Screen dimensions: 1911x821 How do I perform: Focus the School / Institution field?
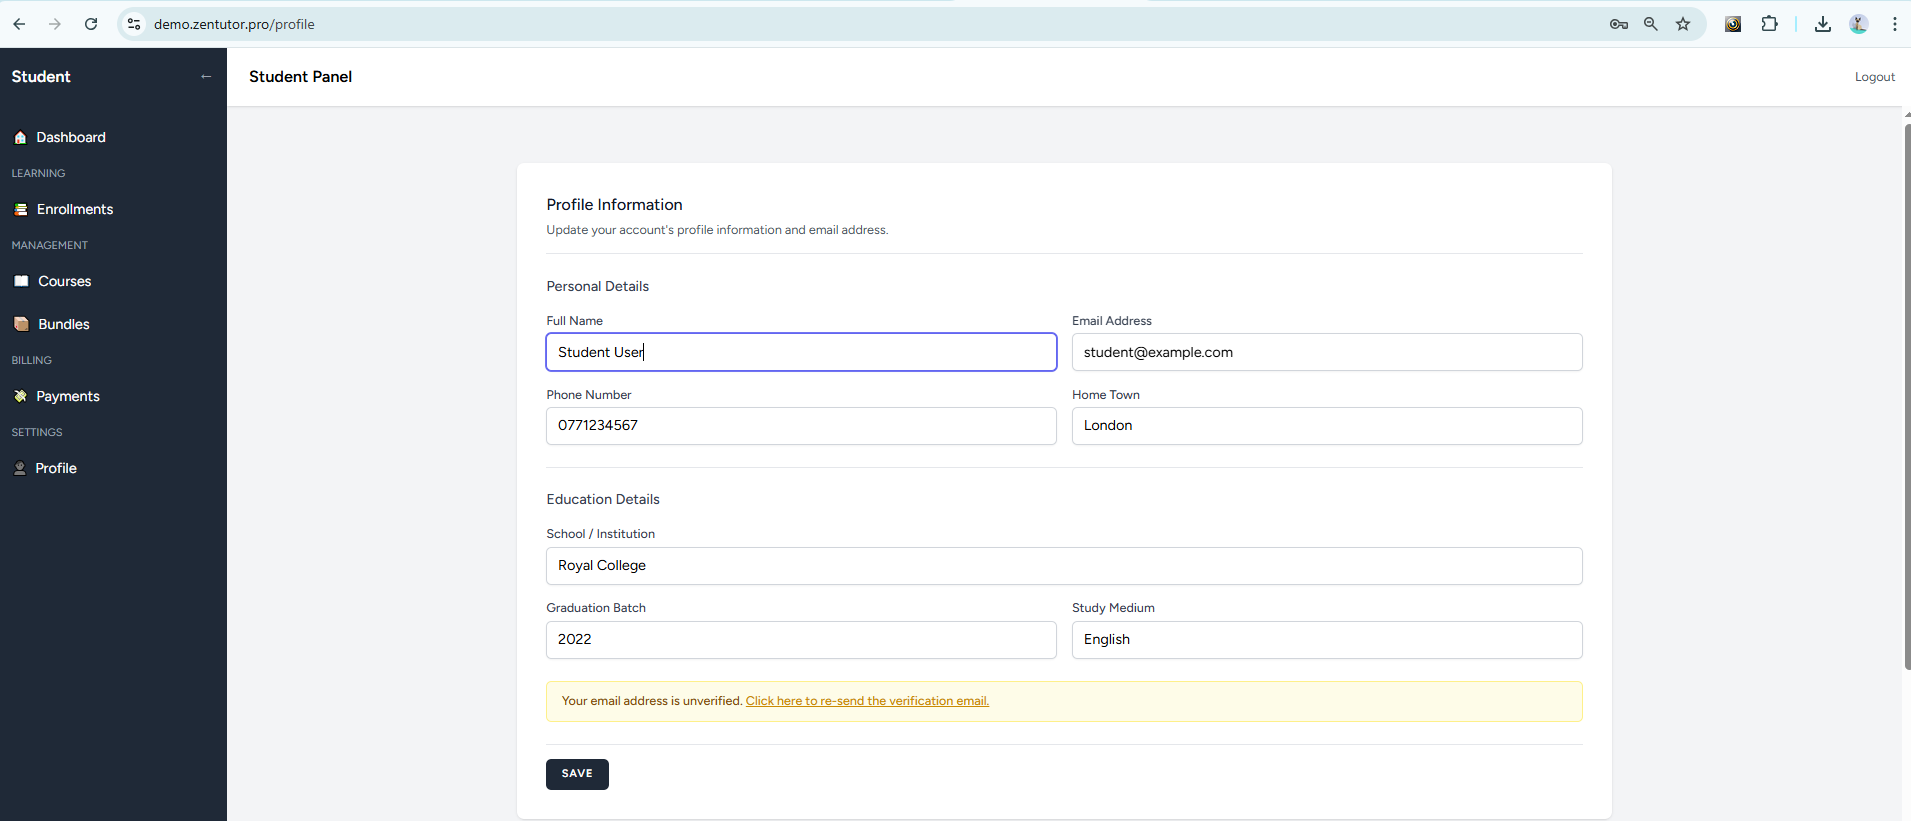coord(1064,566)
